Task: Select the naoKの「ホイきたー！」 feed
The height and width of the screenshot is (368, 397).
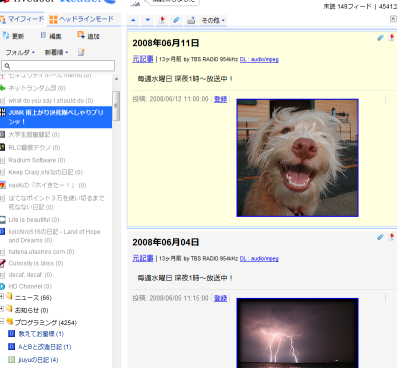Action: (47, 185)
